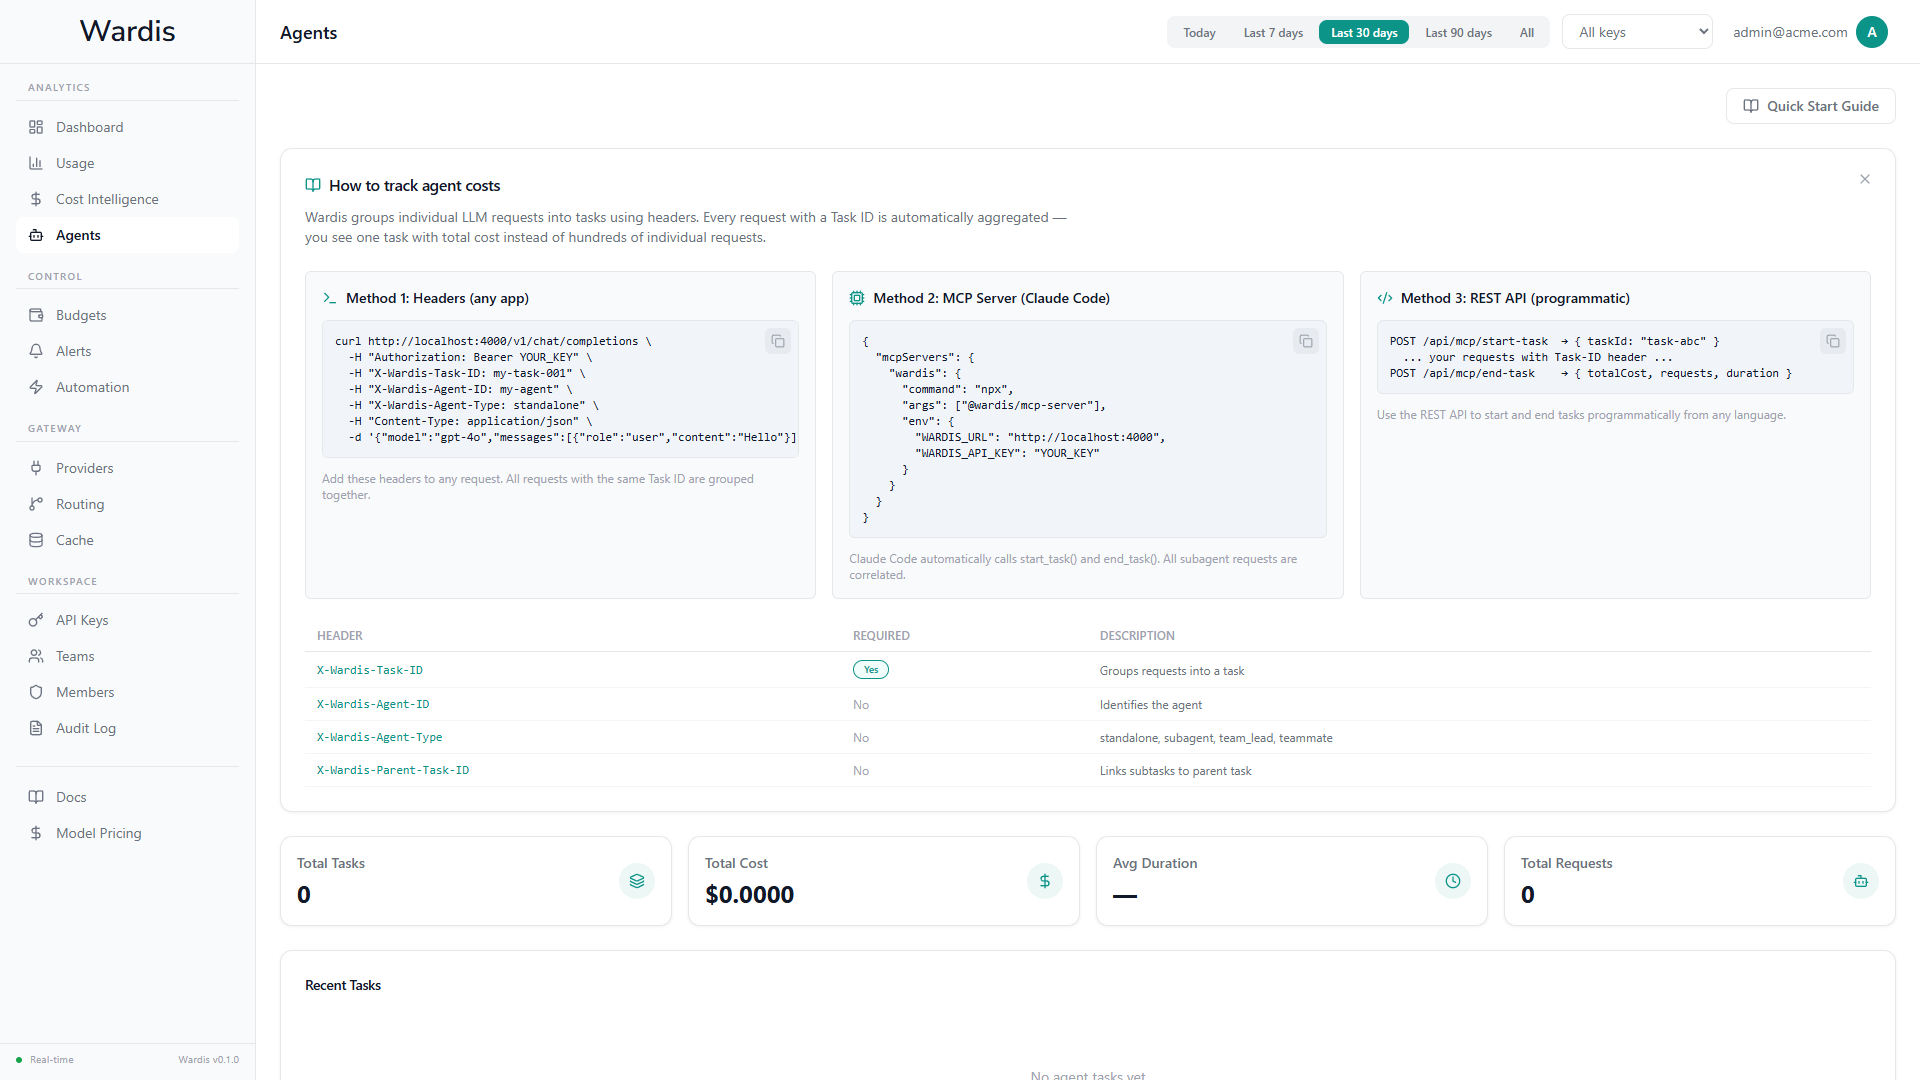Click the Yes required badge
This screenshot has height=1080, width=1920.
pos(871,670)
